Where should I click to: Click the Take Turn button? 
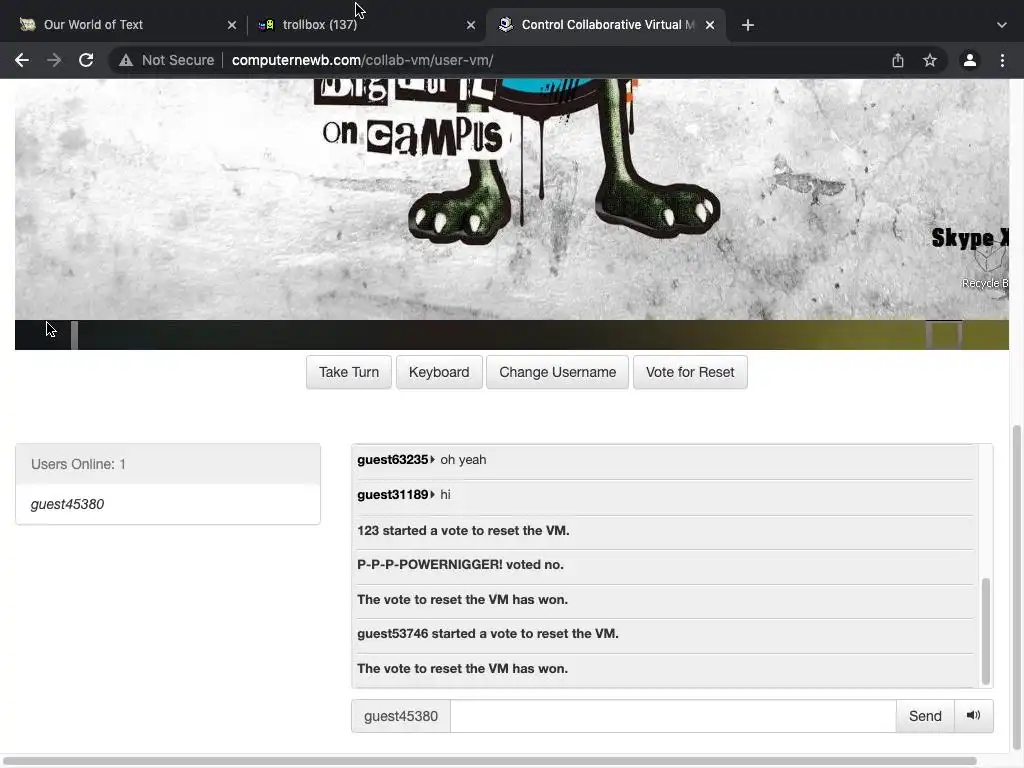[349, 372]
